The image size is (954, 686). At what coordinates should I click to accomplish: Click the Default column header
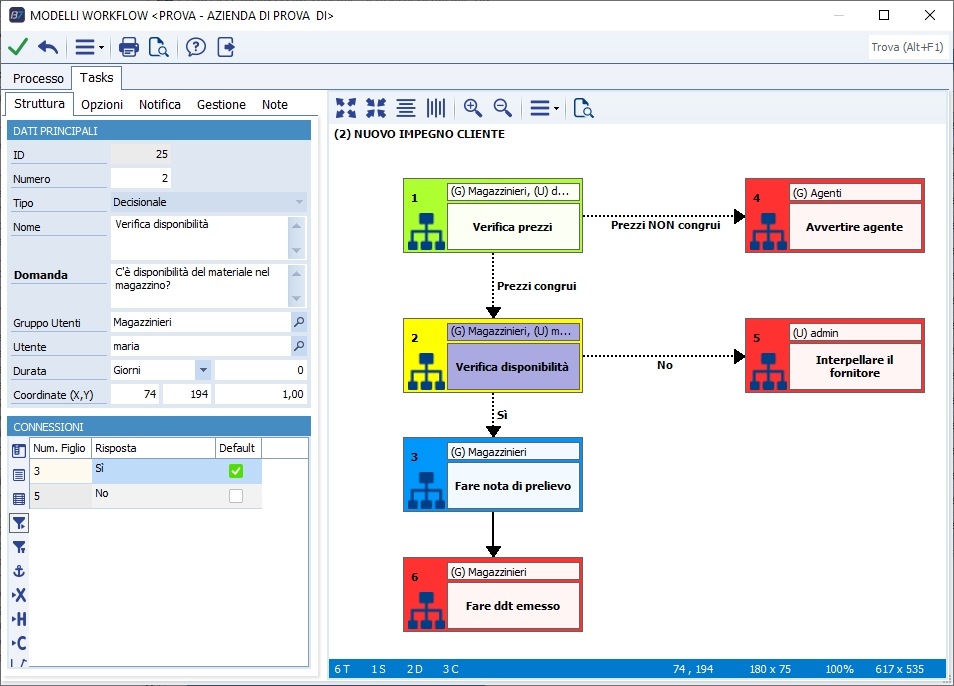[x=238, y=448]
